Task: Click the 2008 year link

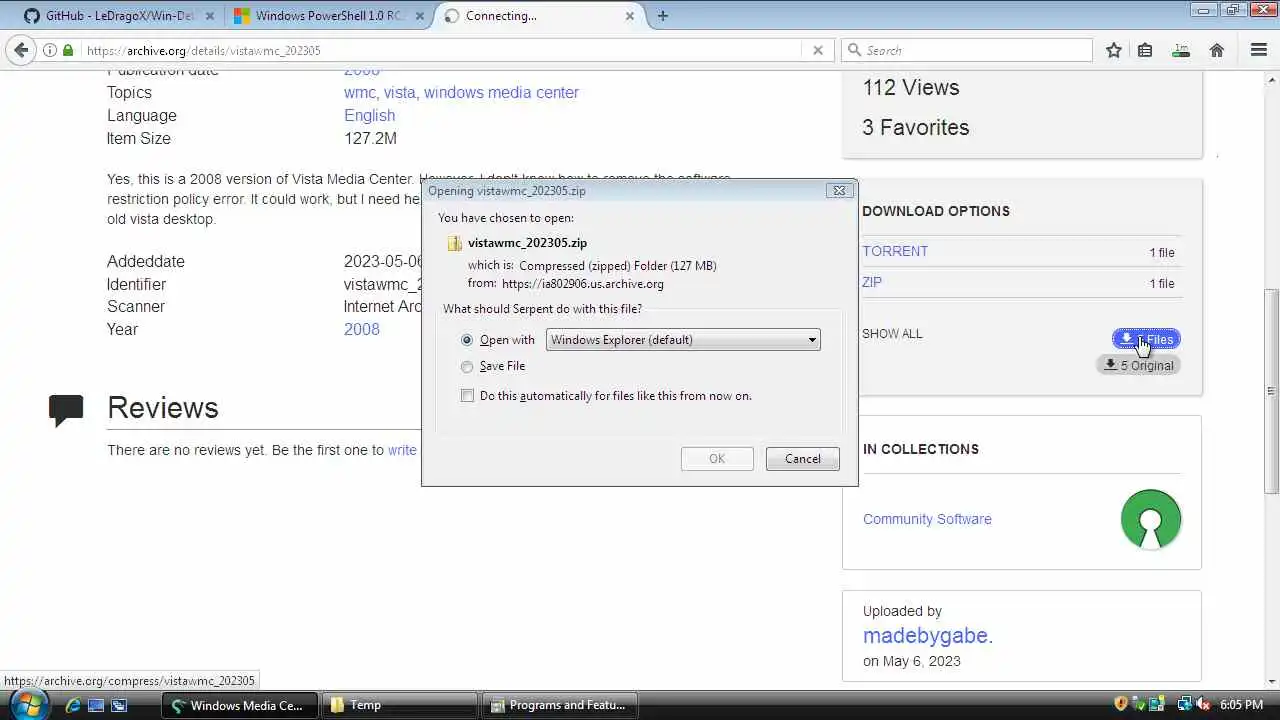Action: click(362, 329)
